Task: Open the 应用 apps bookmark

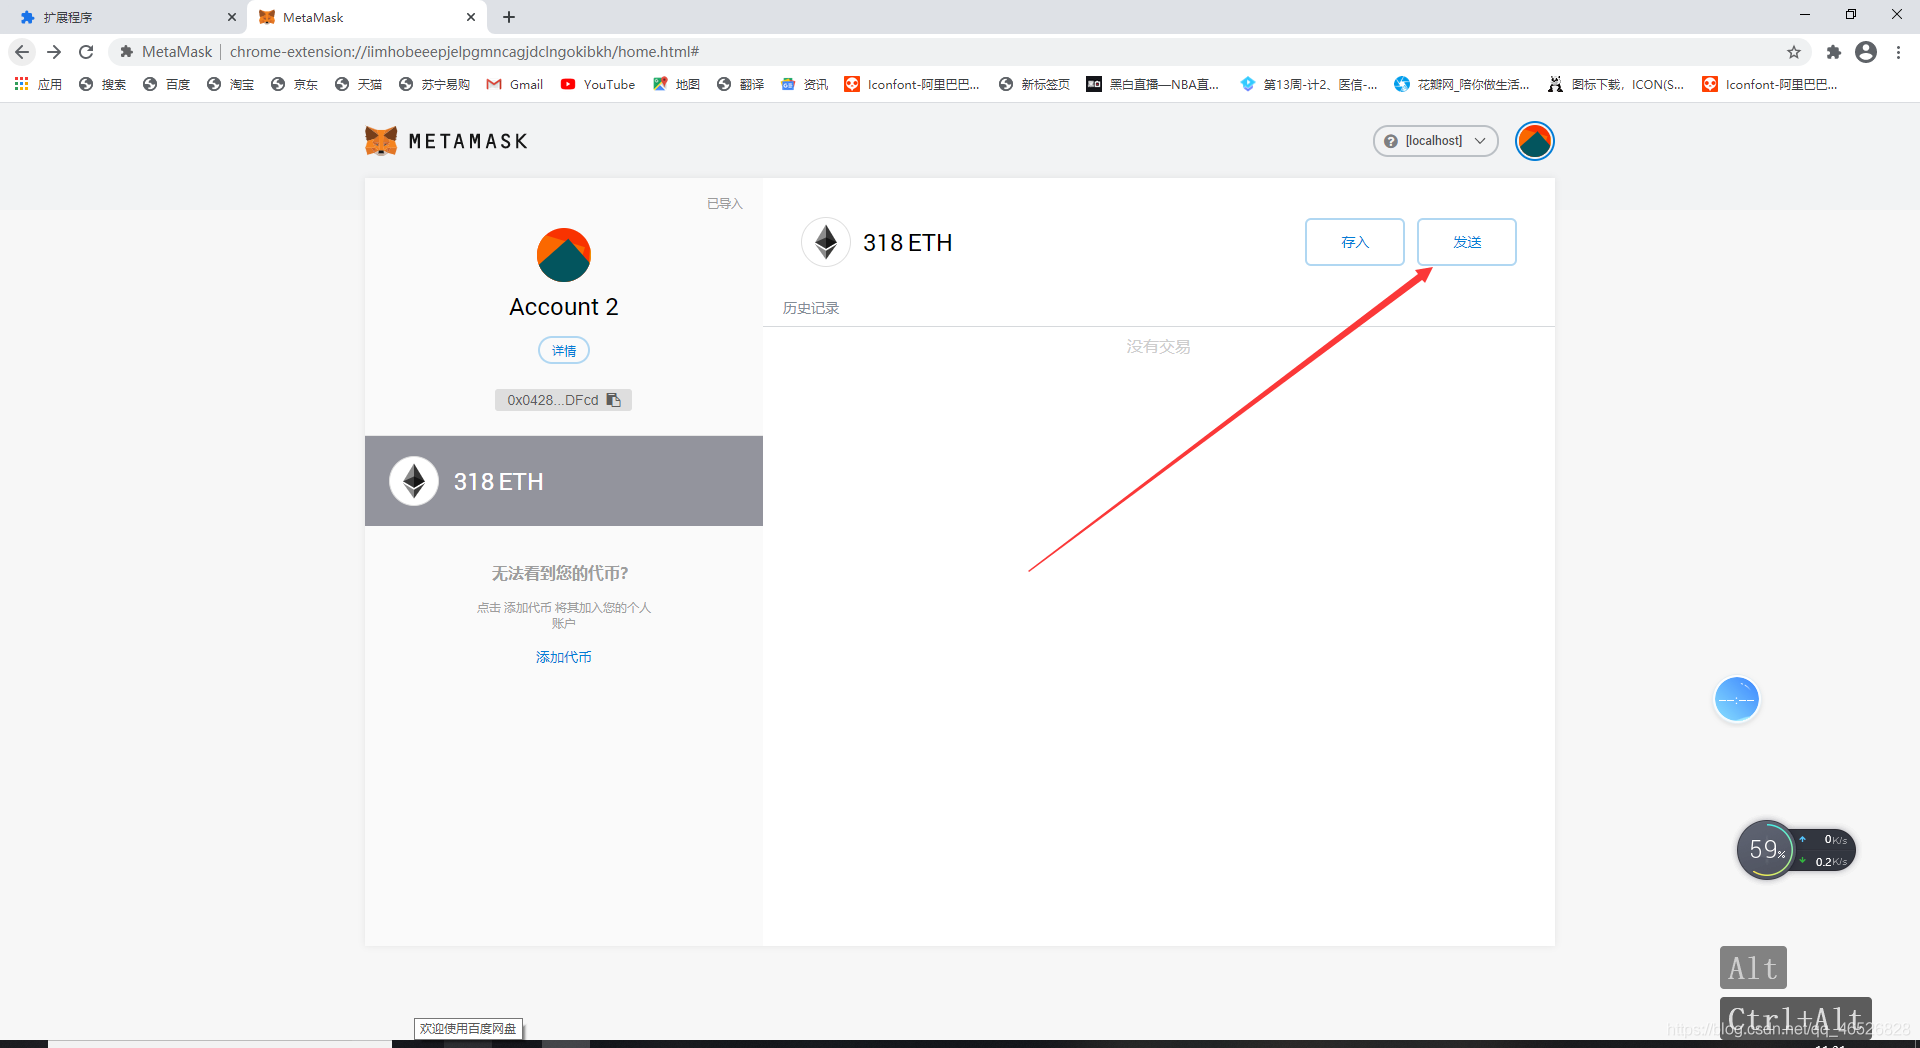Action: 38,85
